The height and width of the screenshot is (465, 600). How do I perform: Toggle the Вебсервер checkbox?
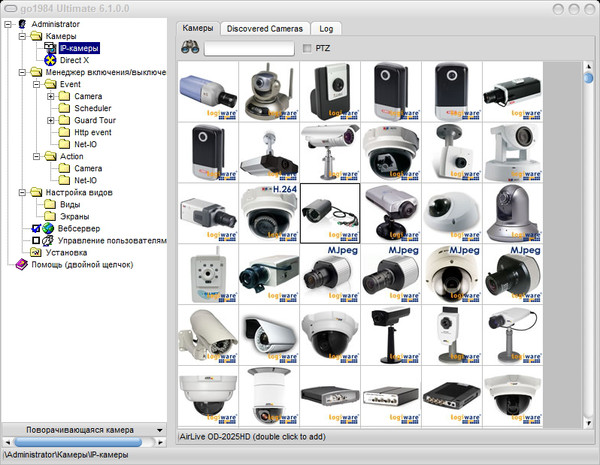point(36,228)
